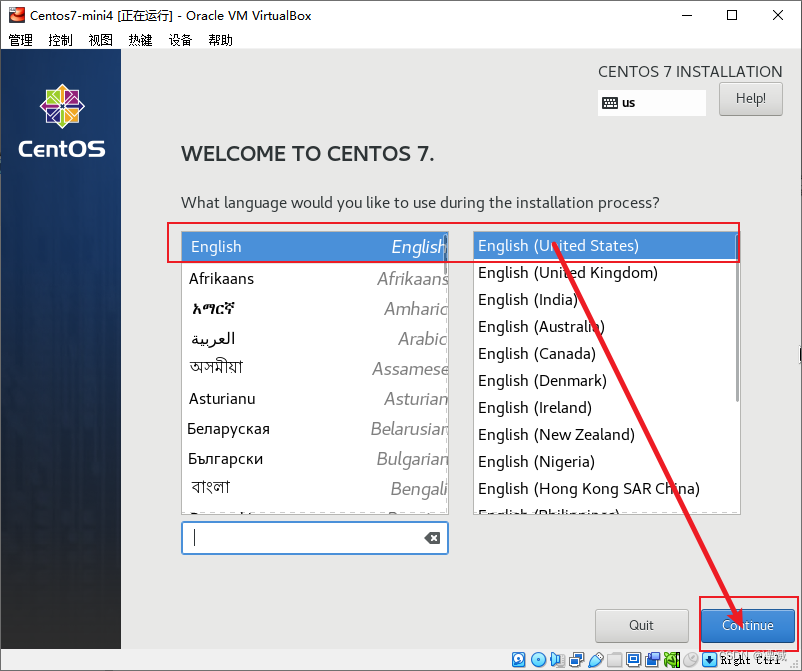Click the shared folders status icon

click(x=614, y=660)
